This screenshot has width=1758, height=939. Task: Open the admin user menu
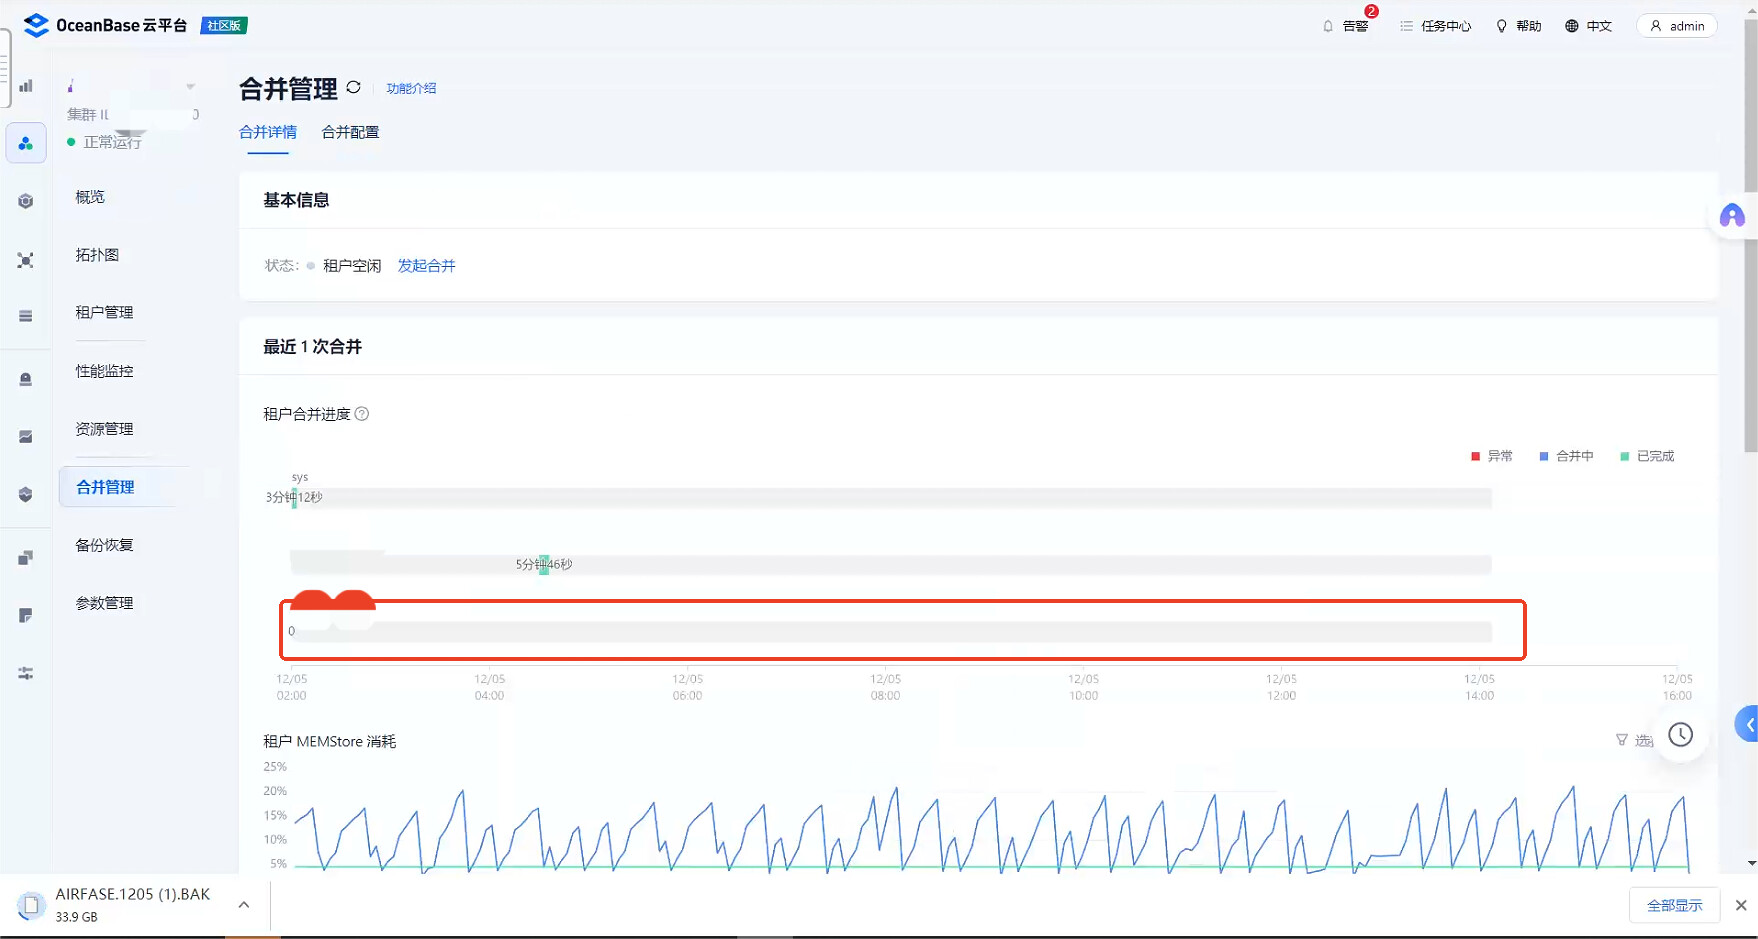click(1677, 26)
